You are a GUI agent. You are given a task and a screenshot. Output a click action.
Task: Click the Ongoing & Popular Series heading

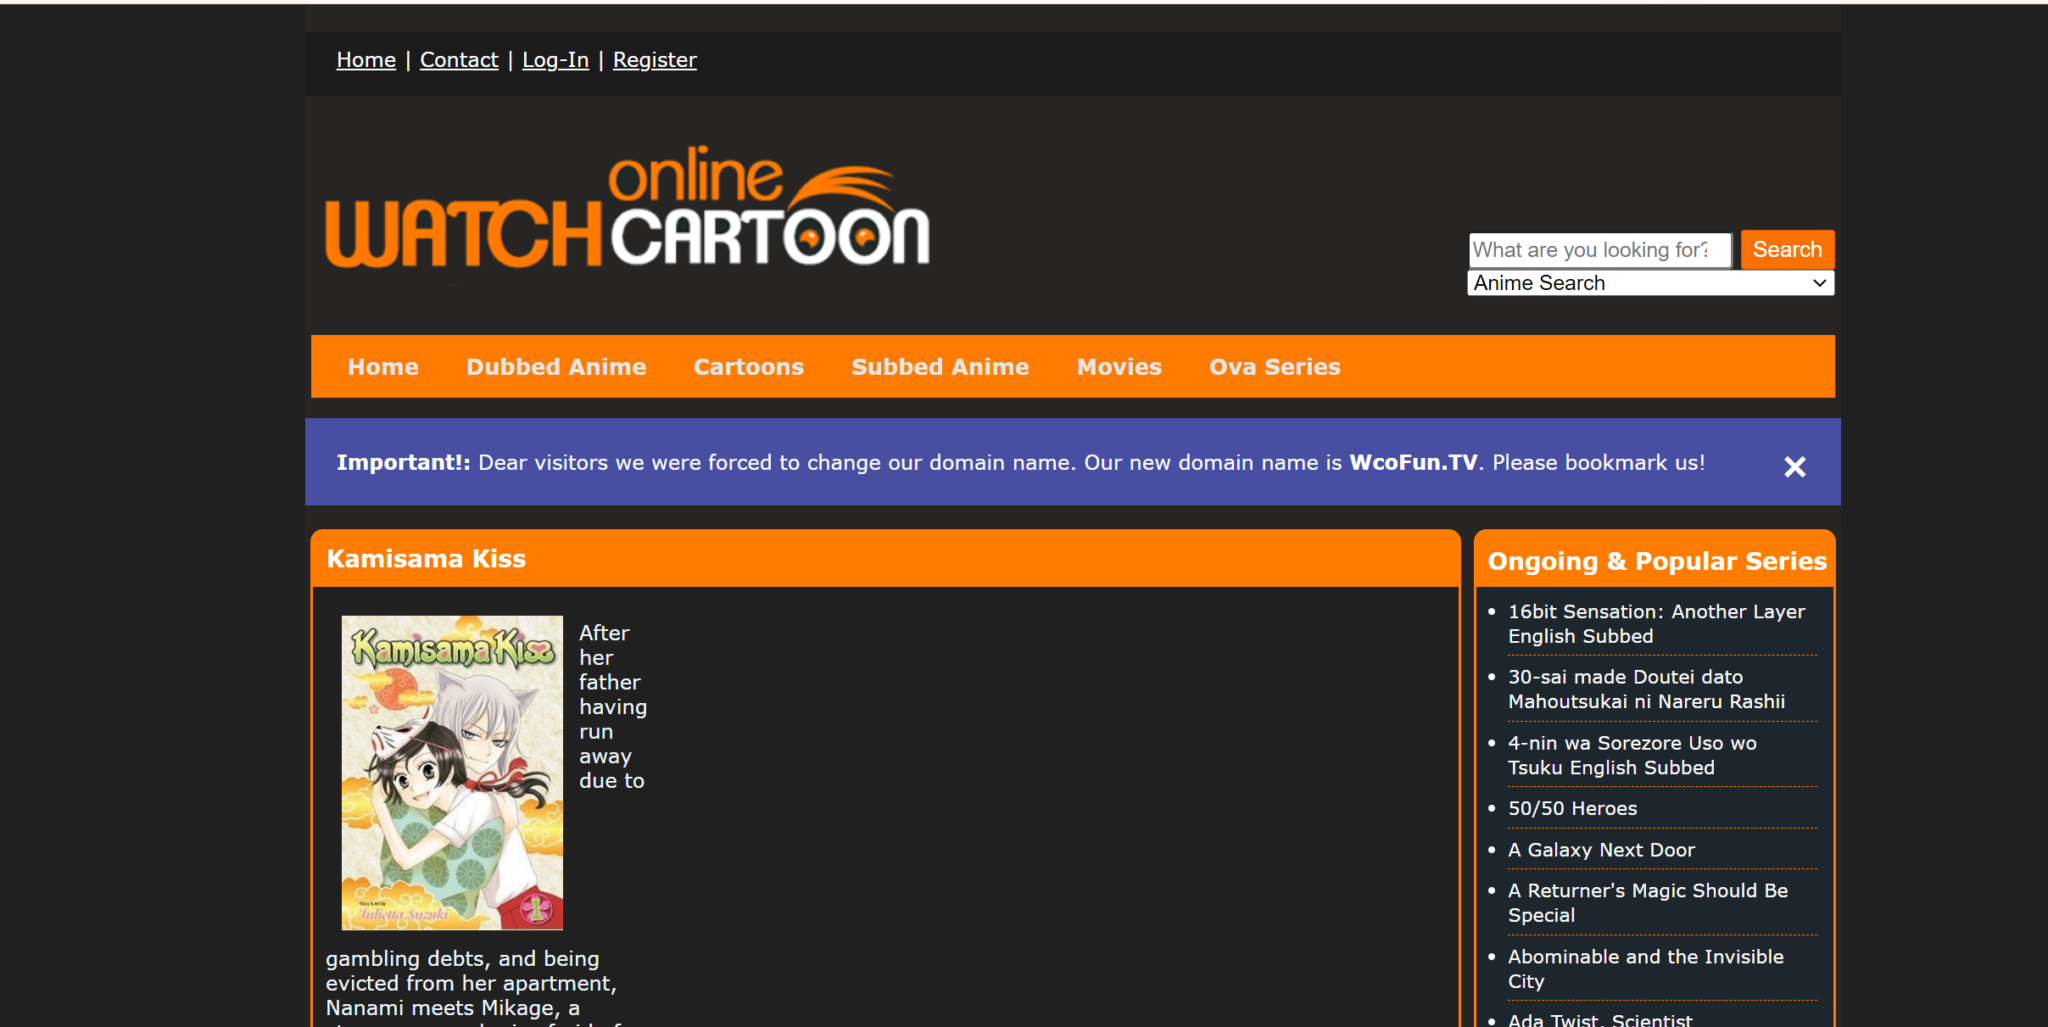click(x=1657, y=561)
